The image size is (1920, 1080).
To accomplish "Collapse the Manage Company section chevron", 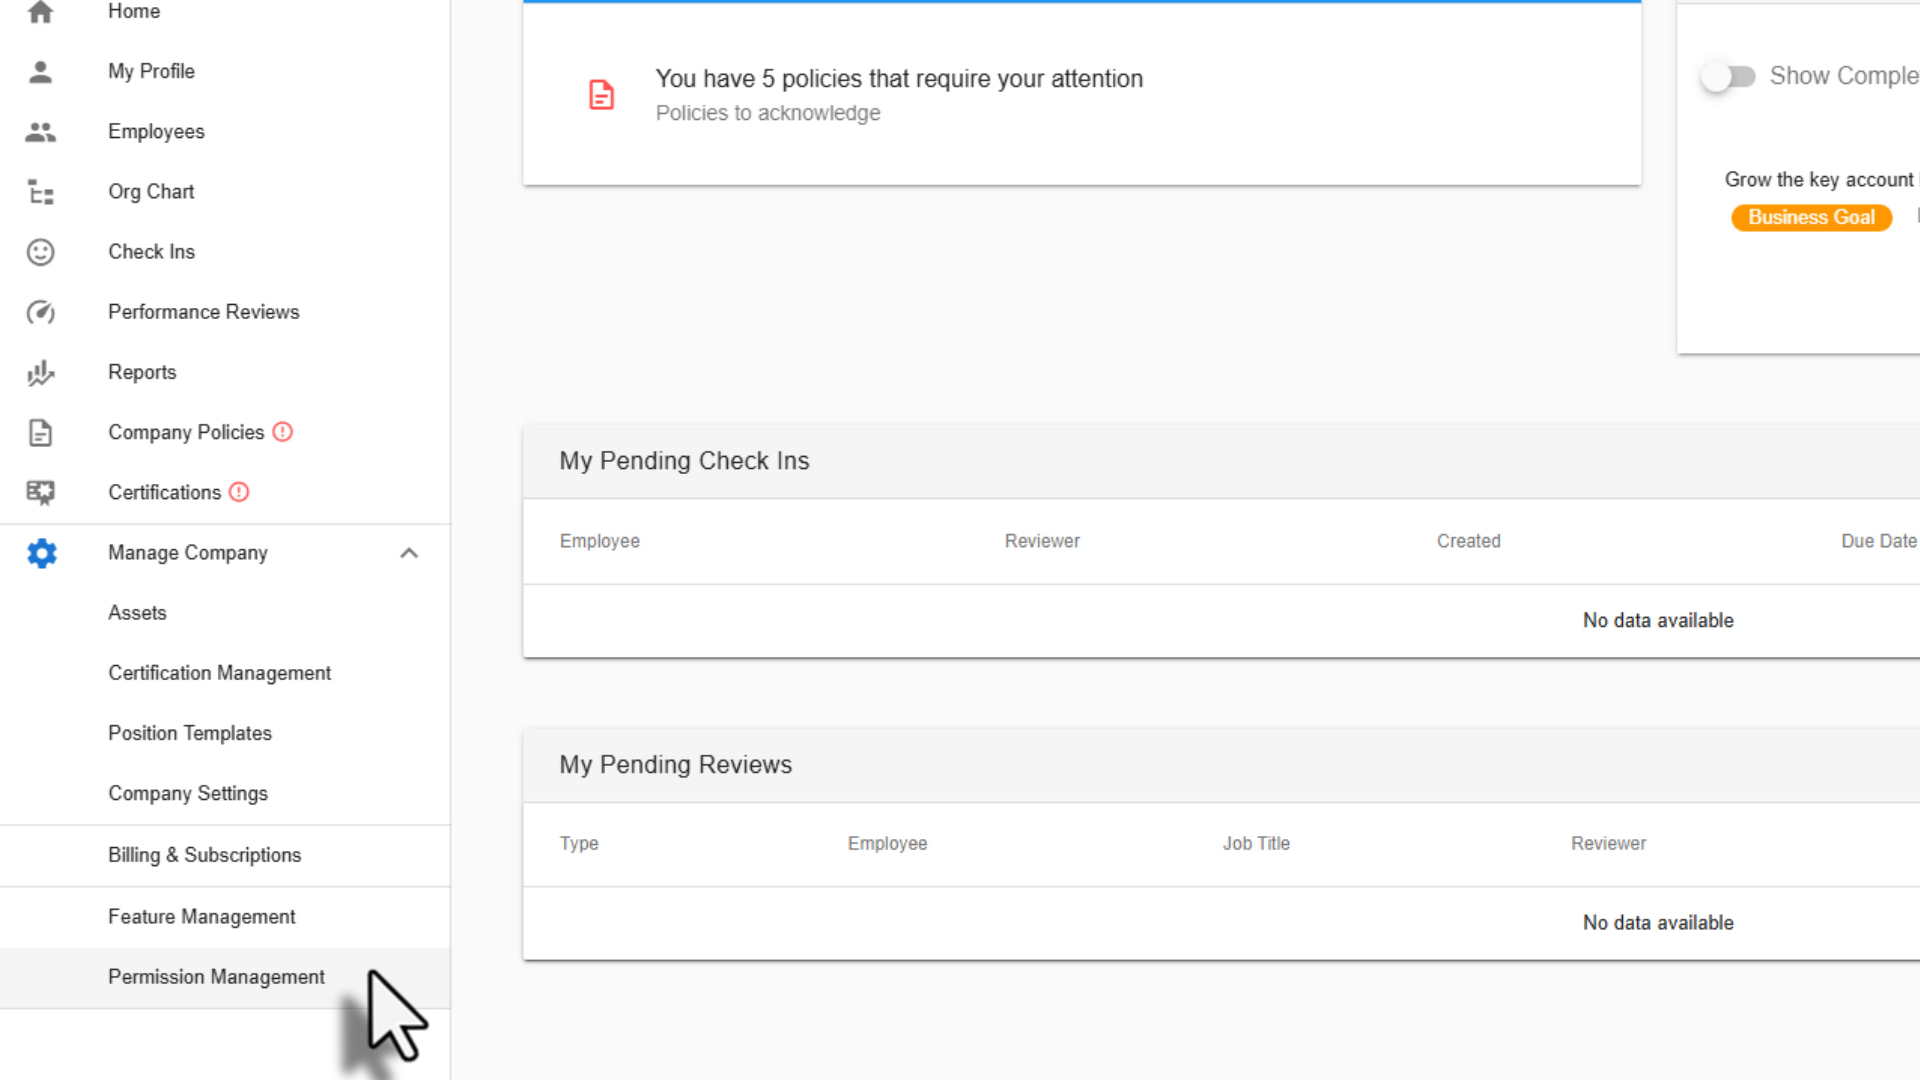I will coord(408,553).
